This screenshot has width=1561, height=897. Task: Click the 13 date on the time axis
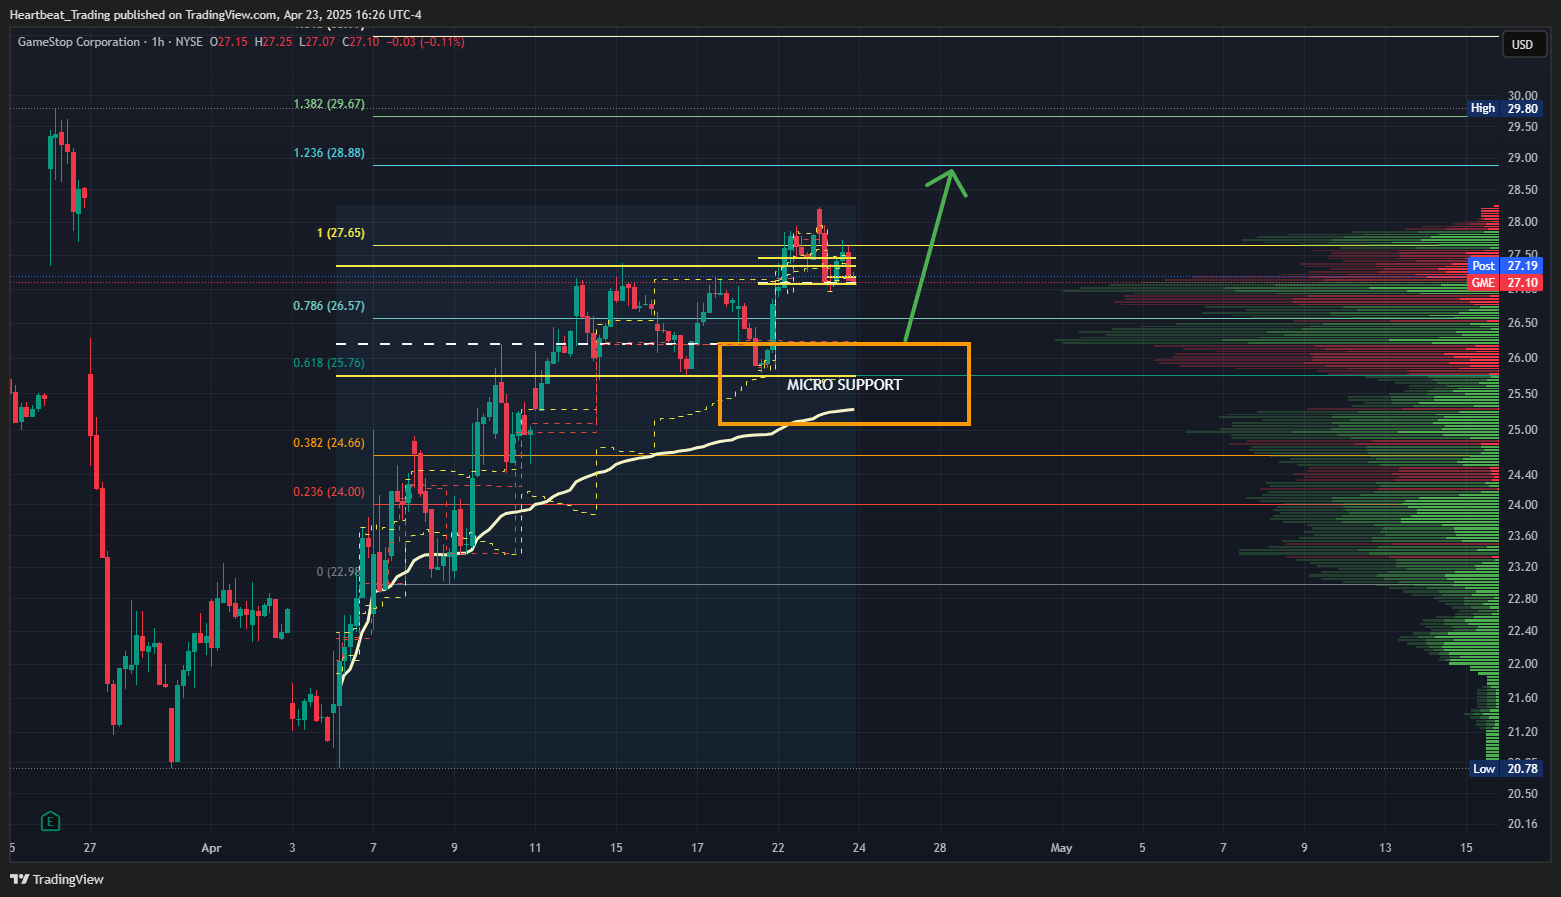(1385, 848)
